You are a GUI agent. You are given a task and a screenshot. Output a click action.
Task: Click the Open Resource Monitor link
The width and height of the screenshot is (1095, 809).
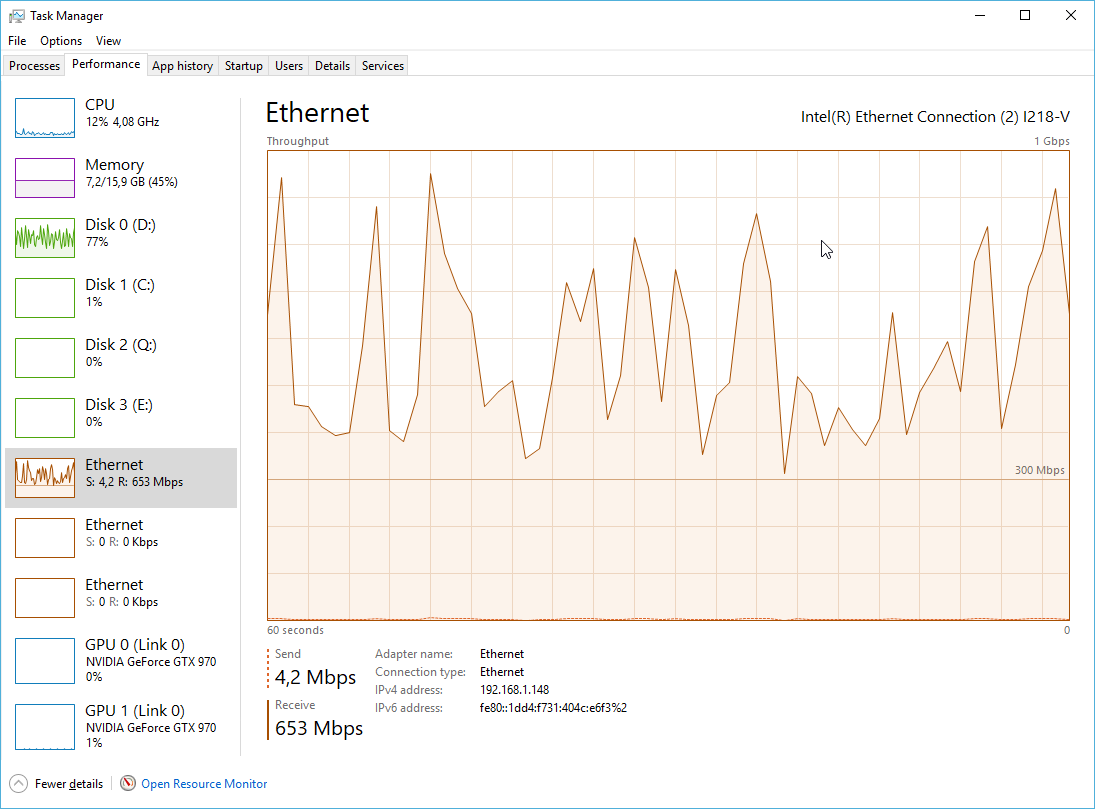pos(204,784)
